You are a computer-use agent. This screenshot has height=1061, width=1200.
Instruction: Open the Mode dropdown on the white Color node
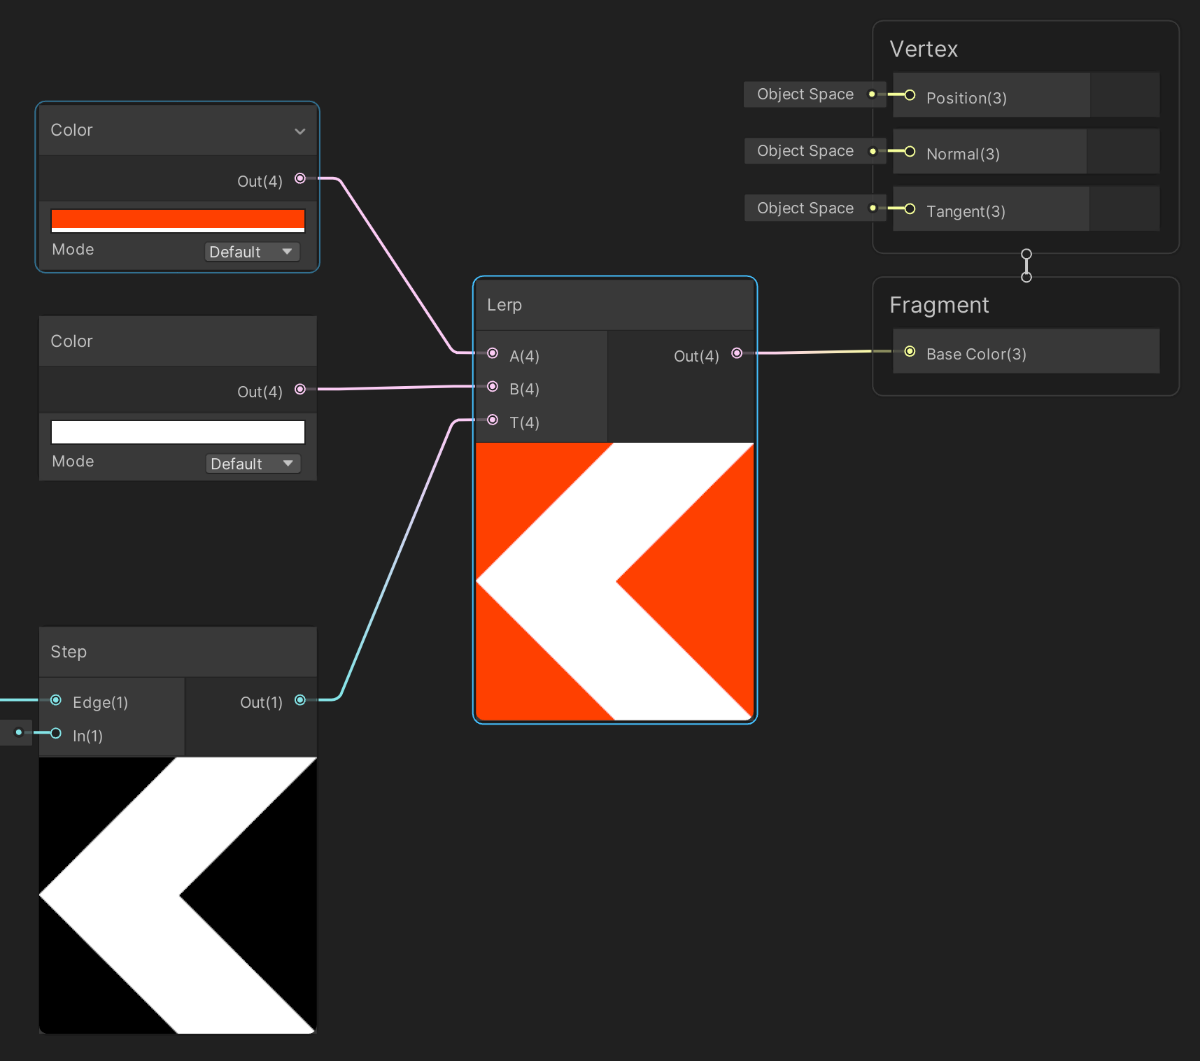coord(252,463)
